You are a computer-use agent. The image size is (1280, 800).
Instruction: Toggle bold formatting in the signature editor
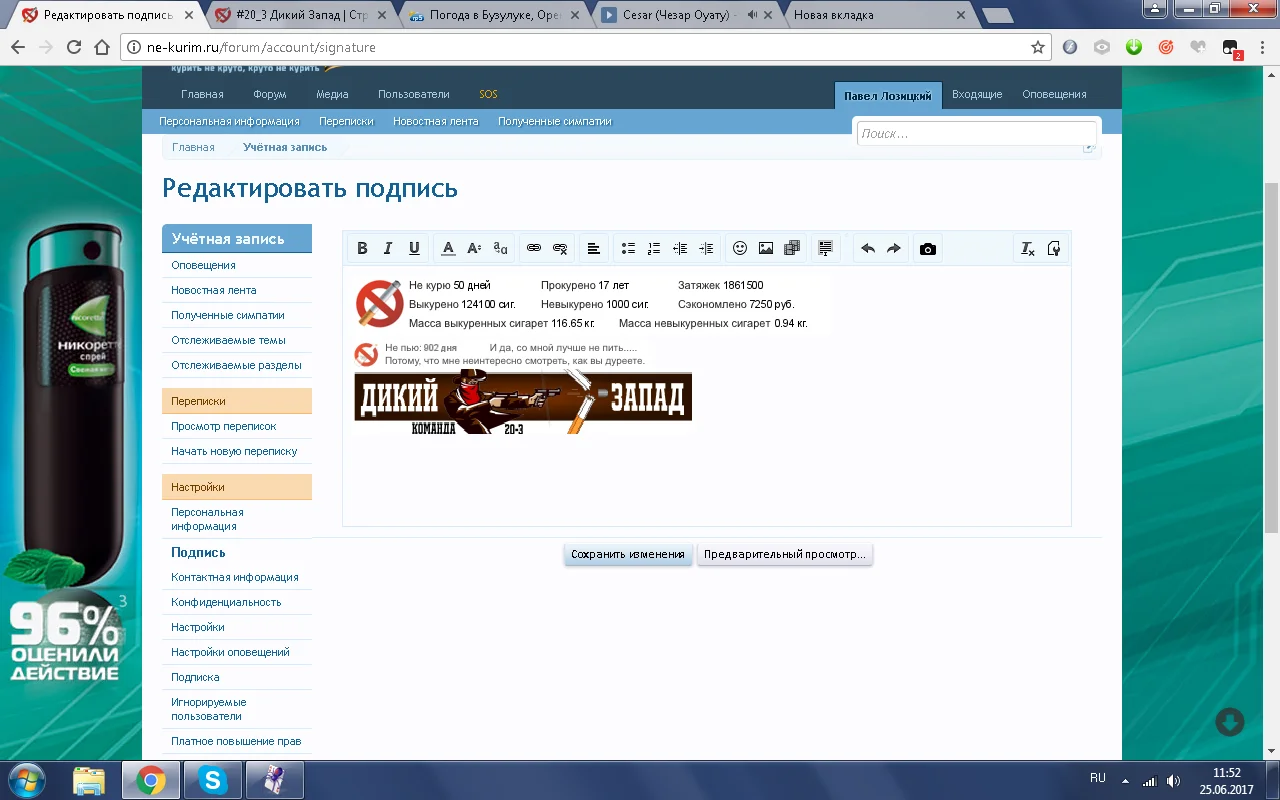pos(362,249)
